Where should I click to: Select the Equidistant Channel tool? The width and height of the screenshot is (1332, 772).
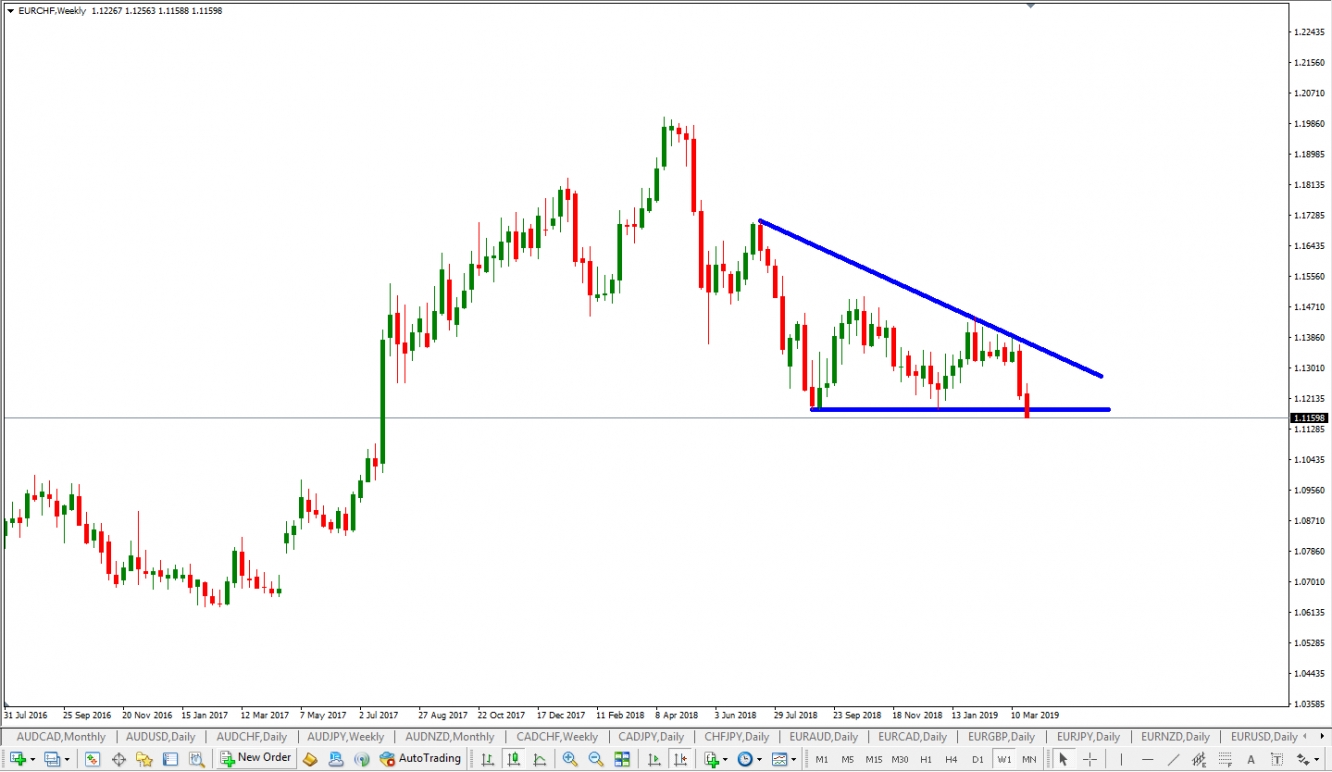[1199, 759]
